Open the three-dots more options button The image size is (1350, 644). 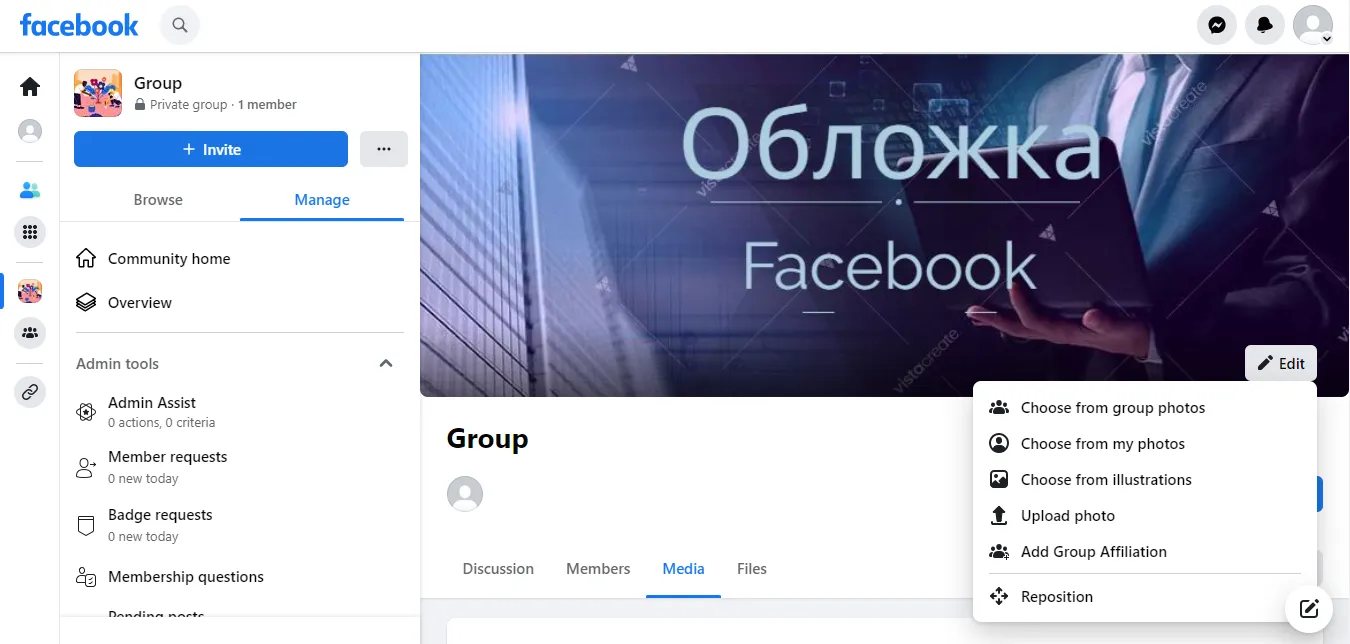click(x=384, y=149)
